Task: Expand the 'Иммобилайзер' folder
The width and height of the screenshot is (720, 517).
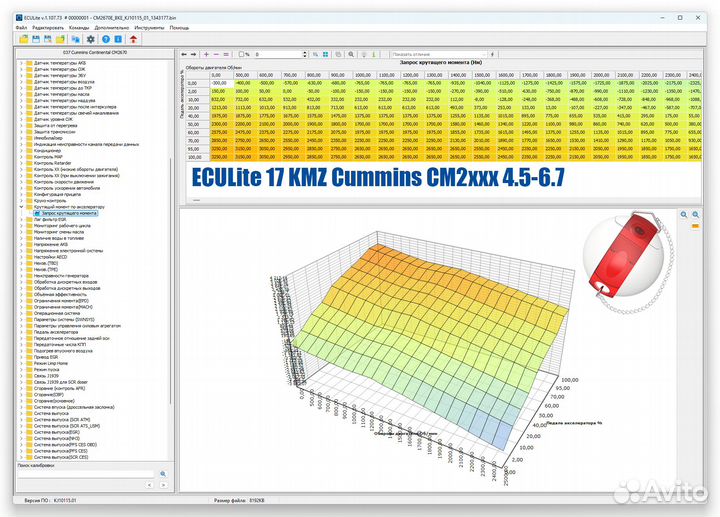Action: coord(21,138)
